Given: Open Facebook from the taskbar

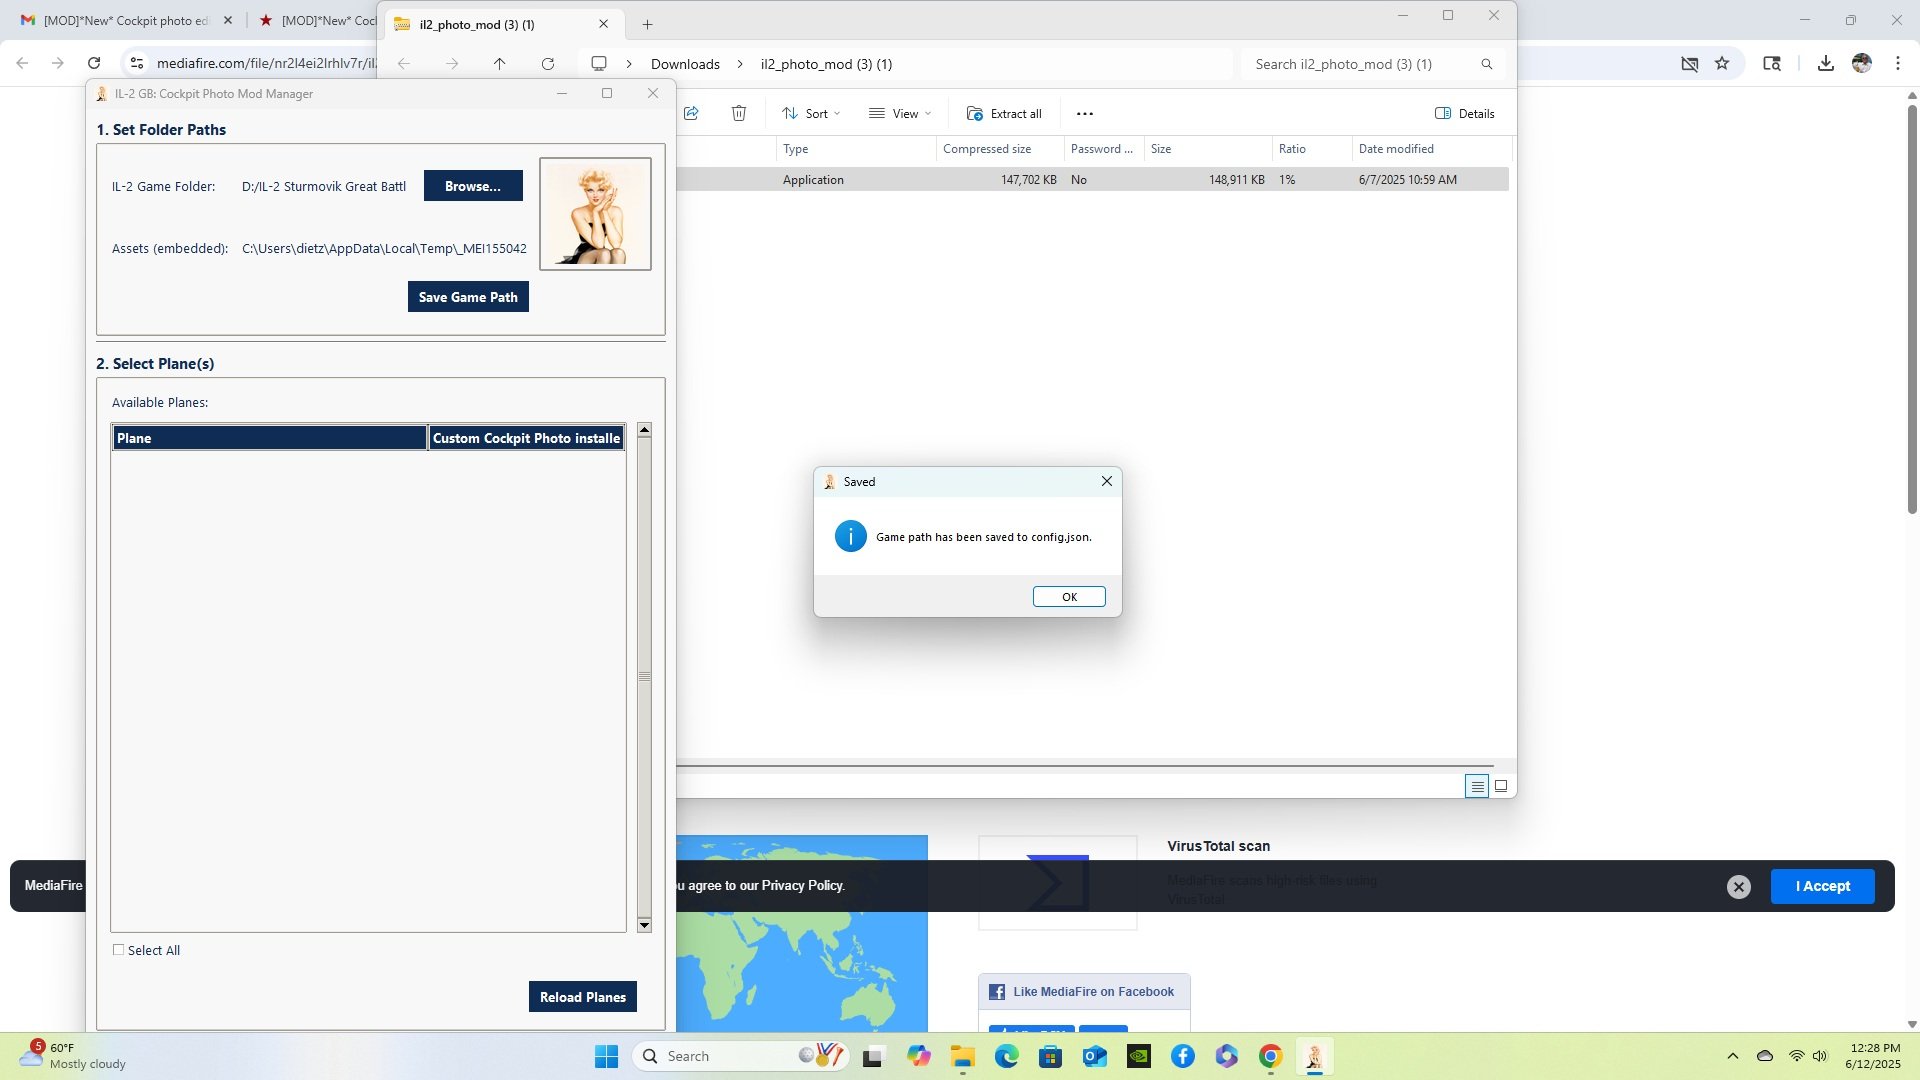Looking at the screenshot, I should click(x=1182, y=1056).
